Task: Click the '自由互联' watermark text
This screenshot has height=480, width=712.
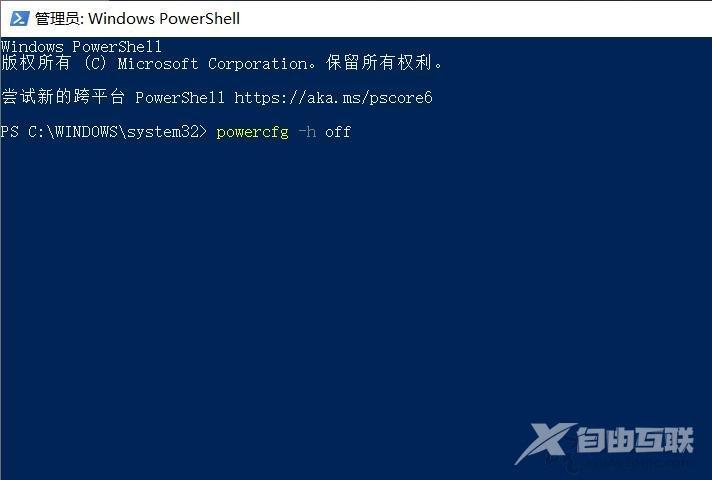Action: (635, 440)
